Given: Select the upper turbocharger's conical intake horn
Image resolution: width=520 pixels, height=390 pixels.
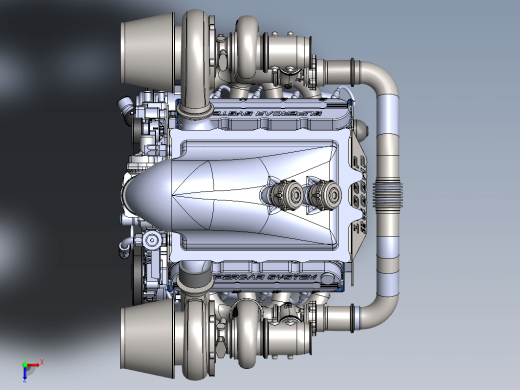Looking at the screenshot, I should 148,53.
